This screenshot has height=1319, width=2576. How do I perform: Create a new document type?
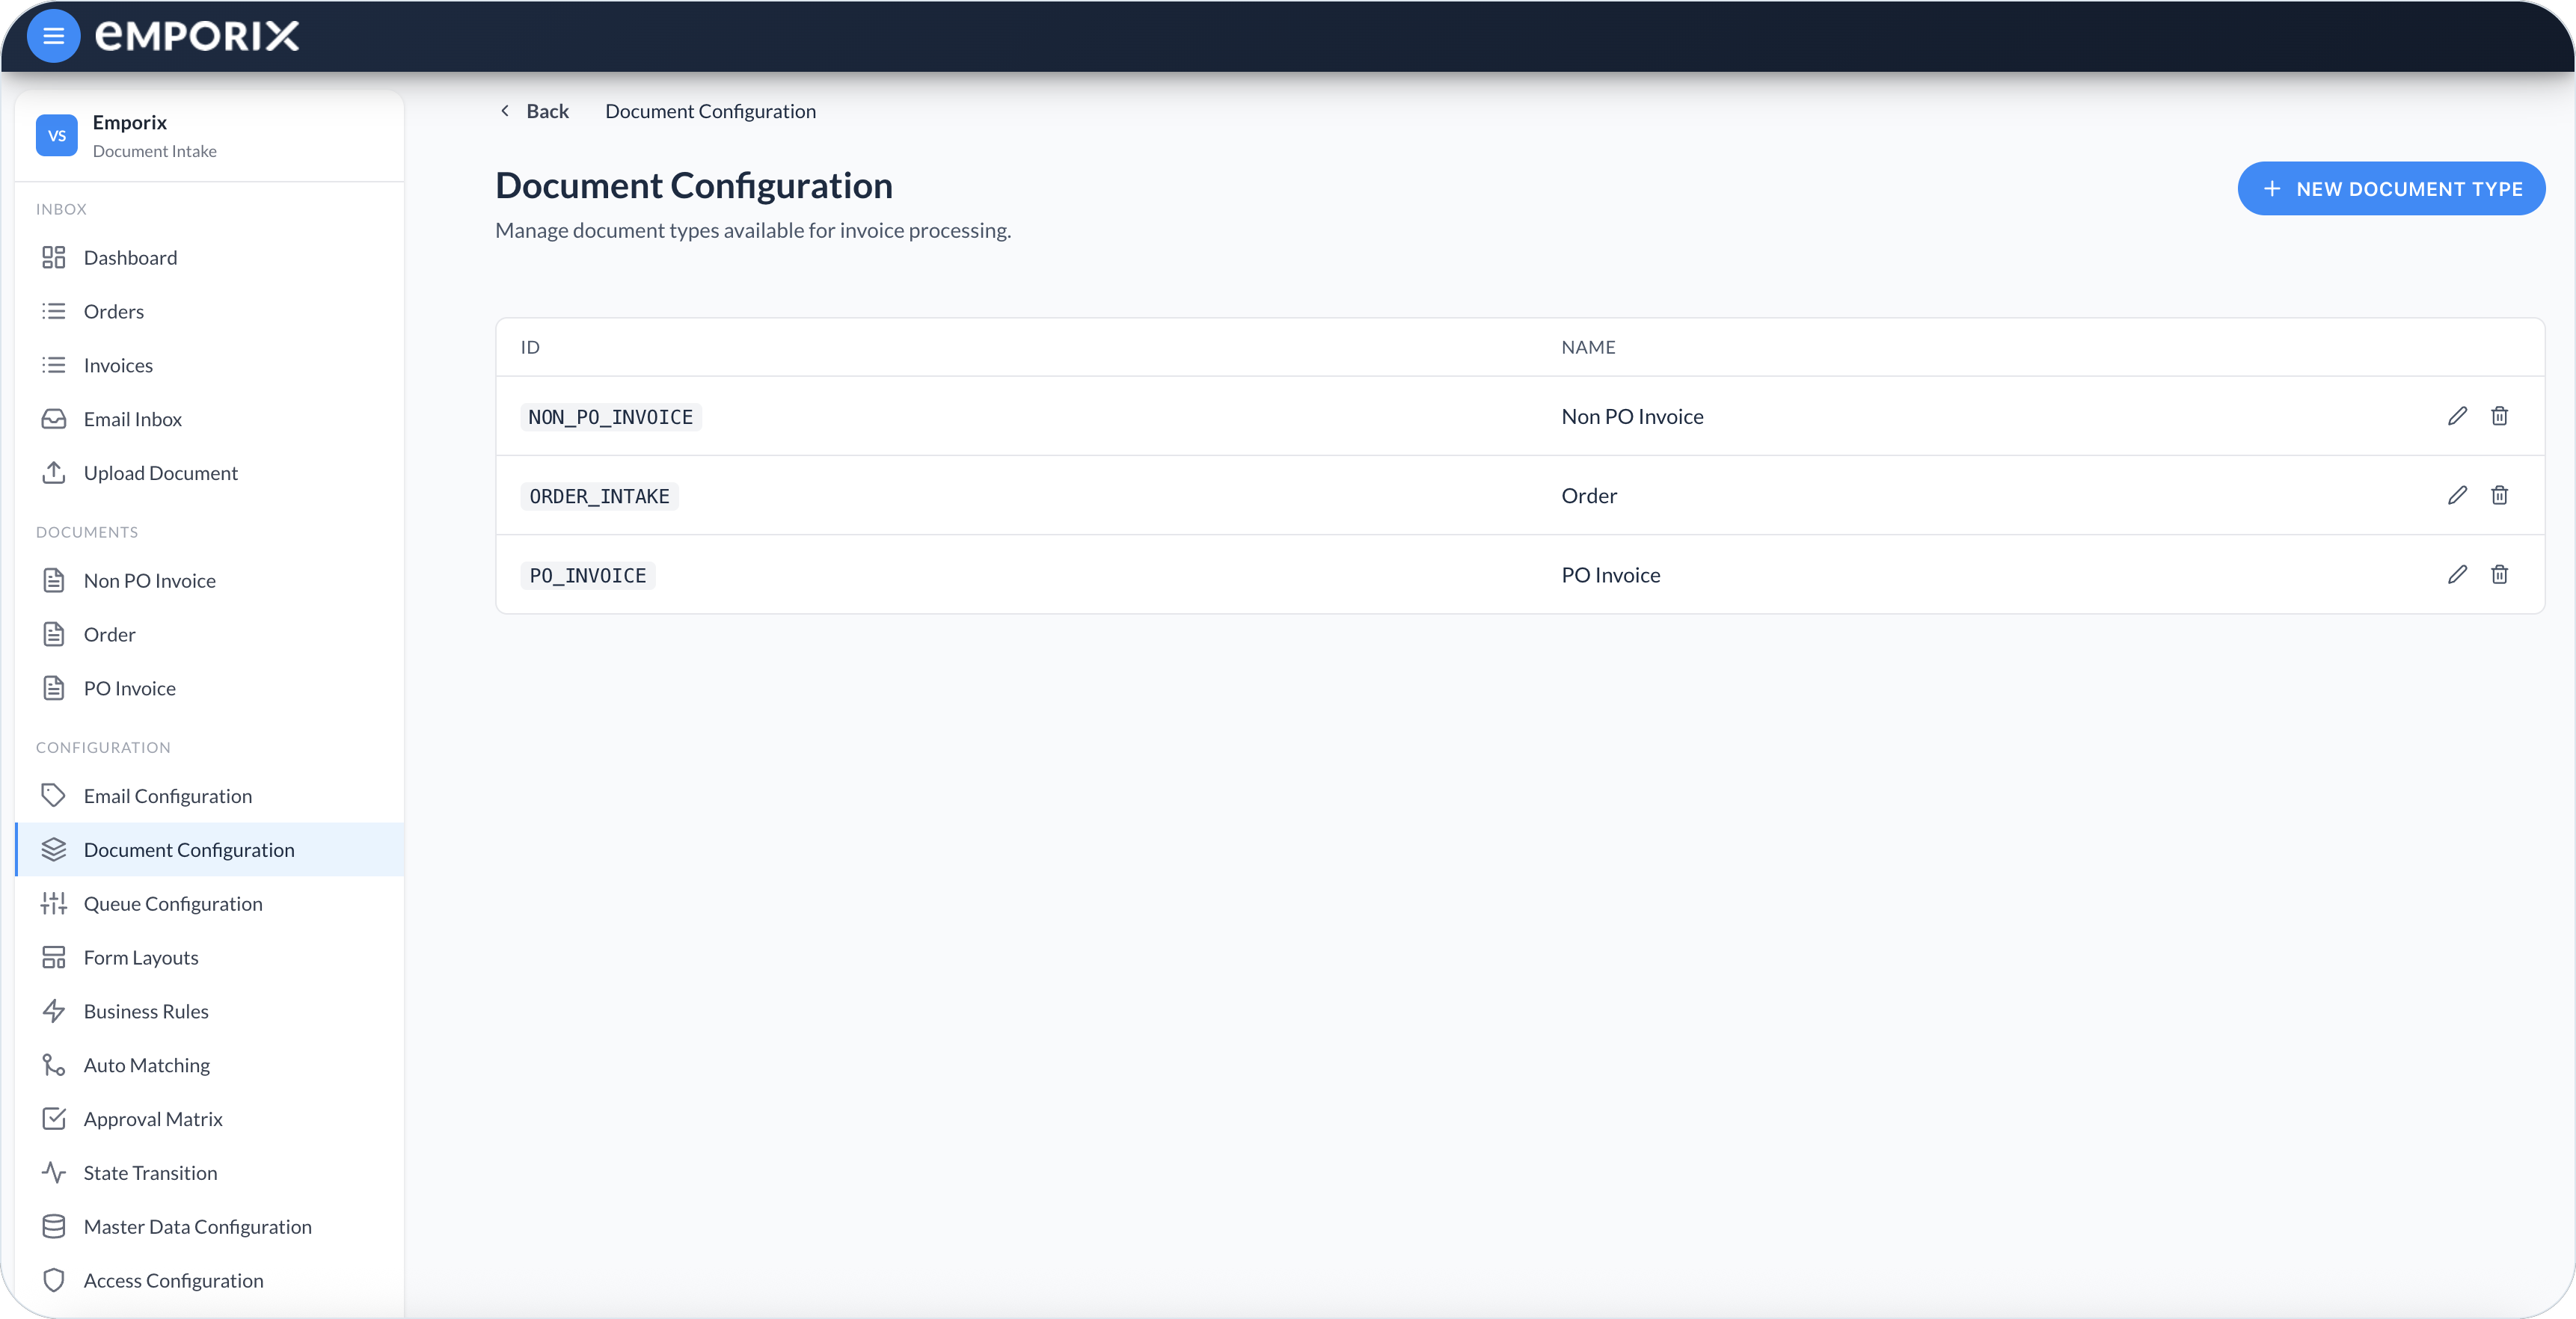click(x=2391, y=189)
